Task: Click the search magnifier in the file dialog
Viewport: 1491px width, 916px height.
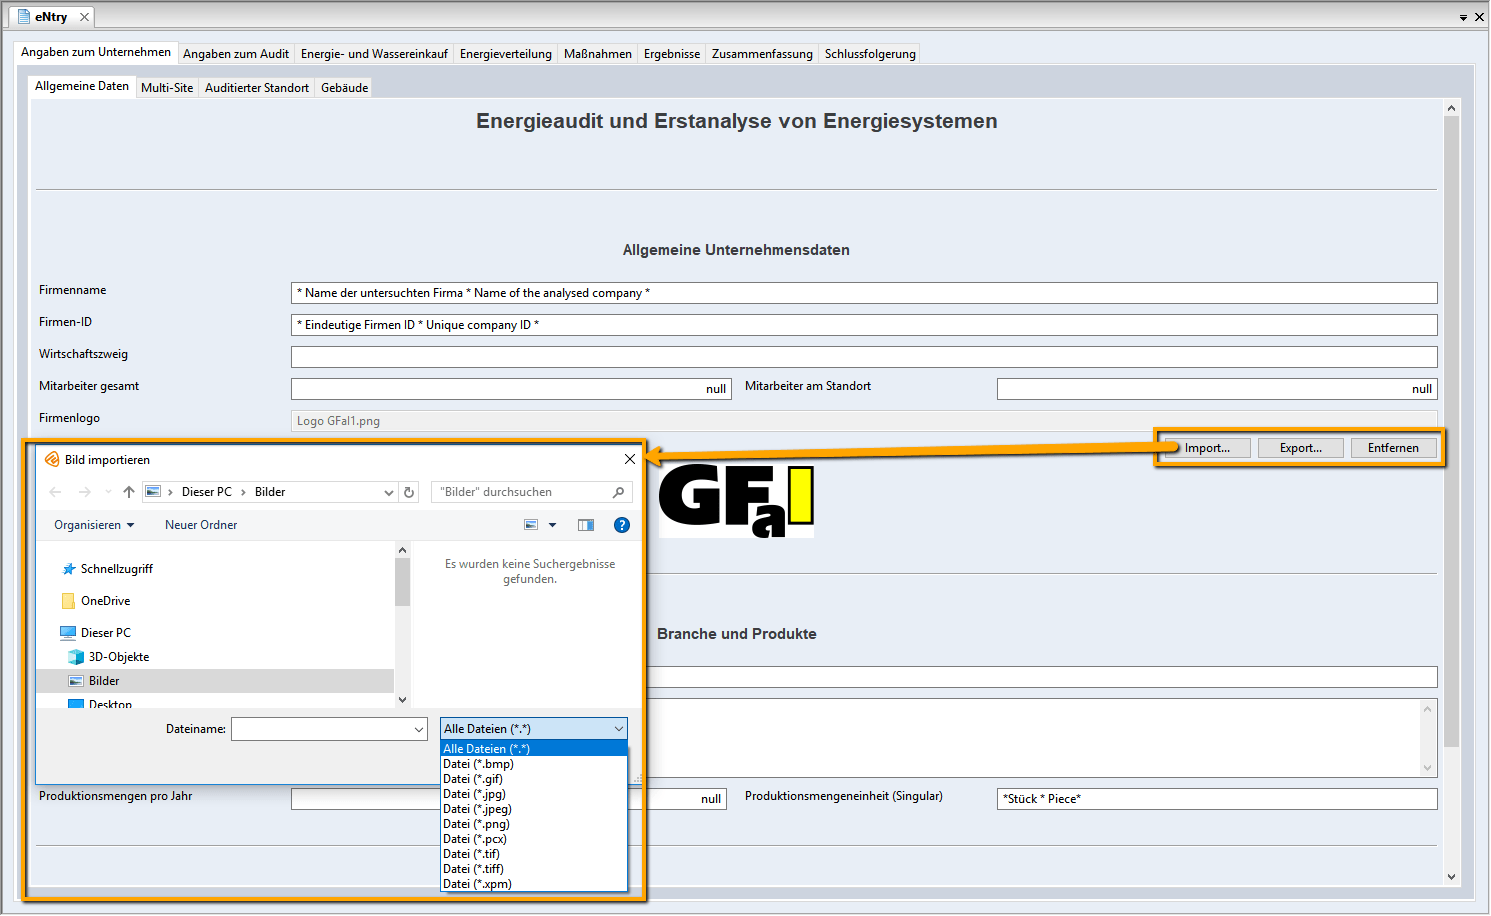Action: point(618,492)
